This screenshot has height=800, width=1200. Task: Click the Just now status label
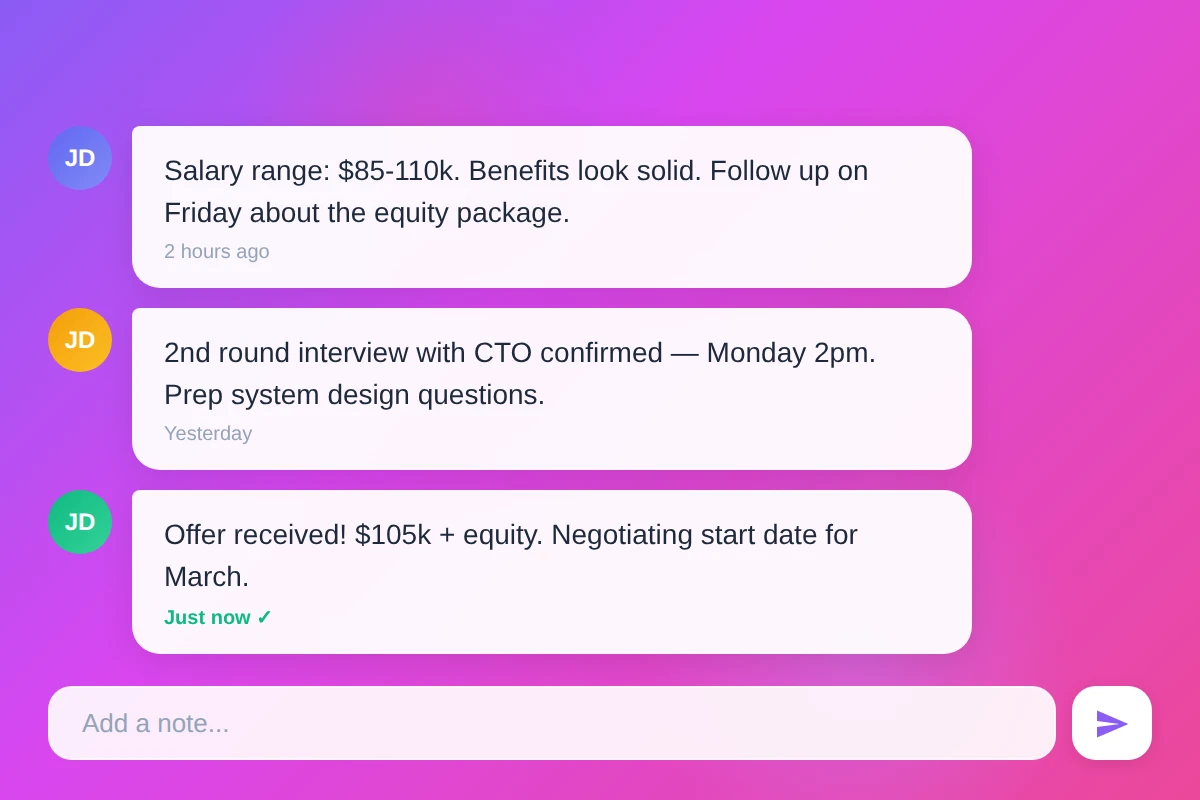(206, 617)
